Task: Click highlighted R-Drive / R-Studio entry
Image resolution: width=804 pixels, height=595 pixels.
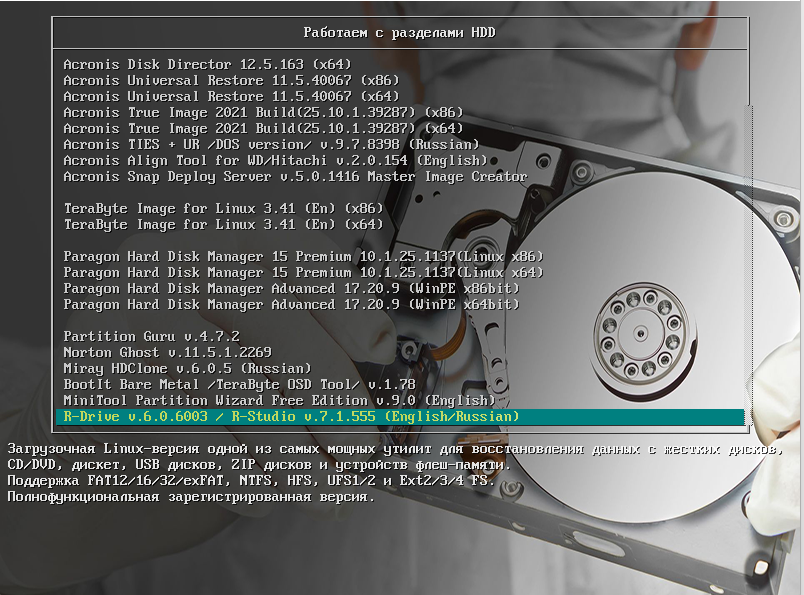Action: (x=291, y=416)
